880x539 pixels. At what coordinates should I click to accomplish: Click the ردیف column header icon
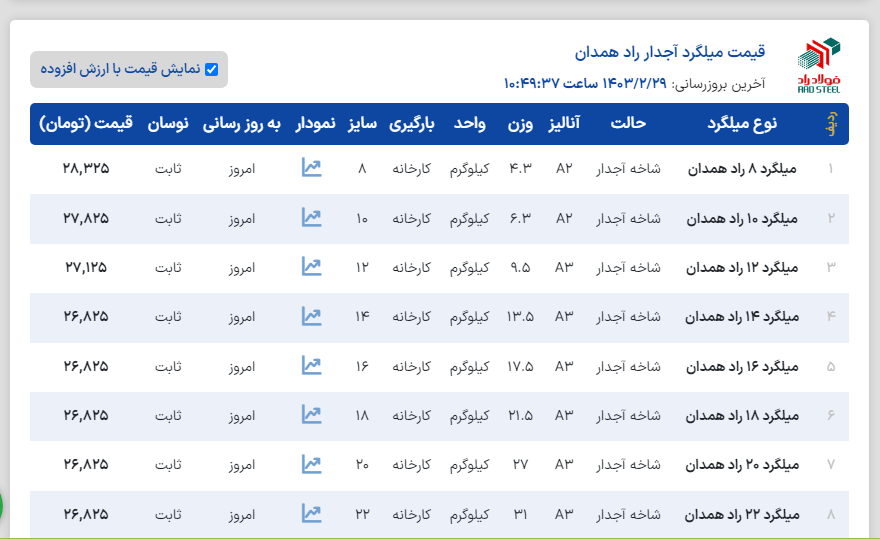829,124
